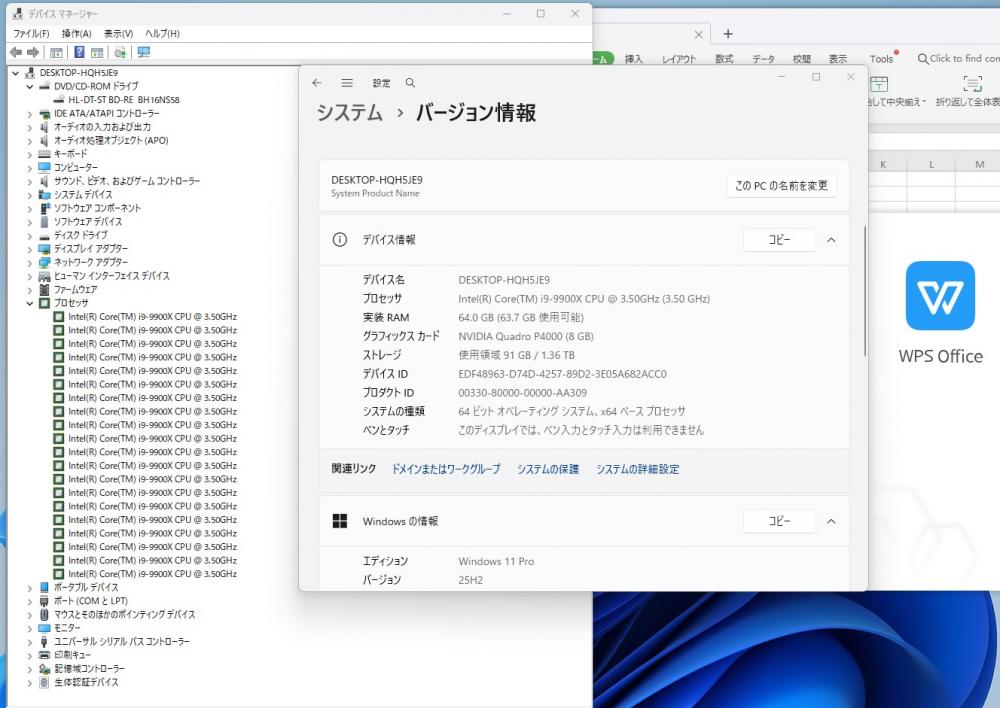The width and height of the screenshot is (1000, 708).
Task: Select the 記憶域コントローラー node
Action: 89,668
